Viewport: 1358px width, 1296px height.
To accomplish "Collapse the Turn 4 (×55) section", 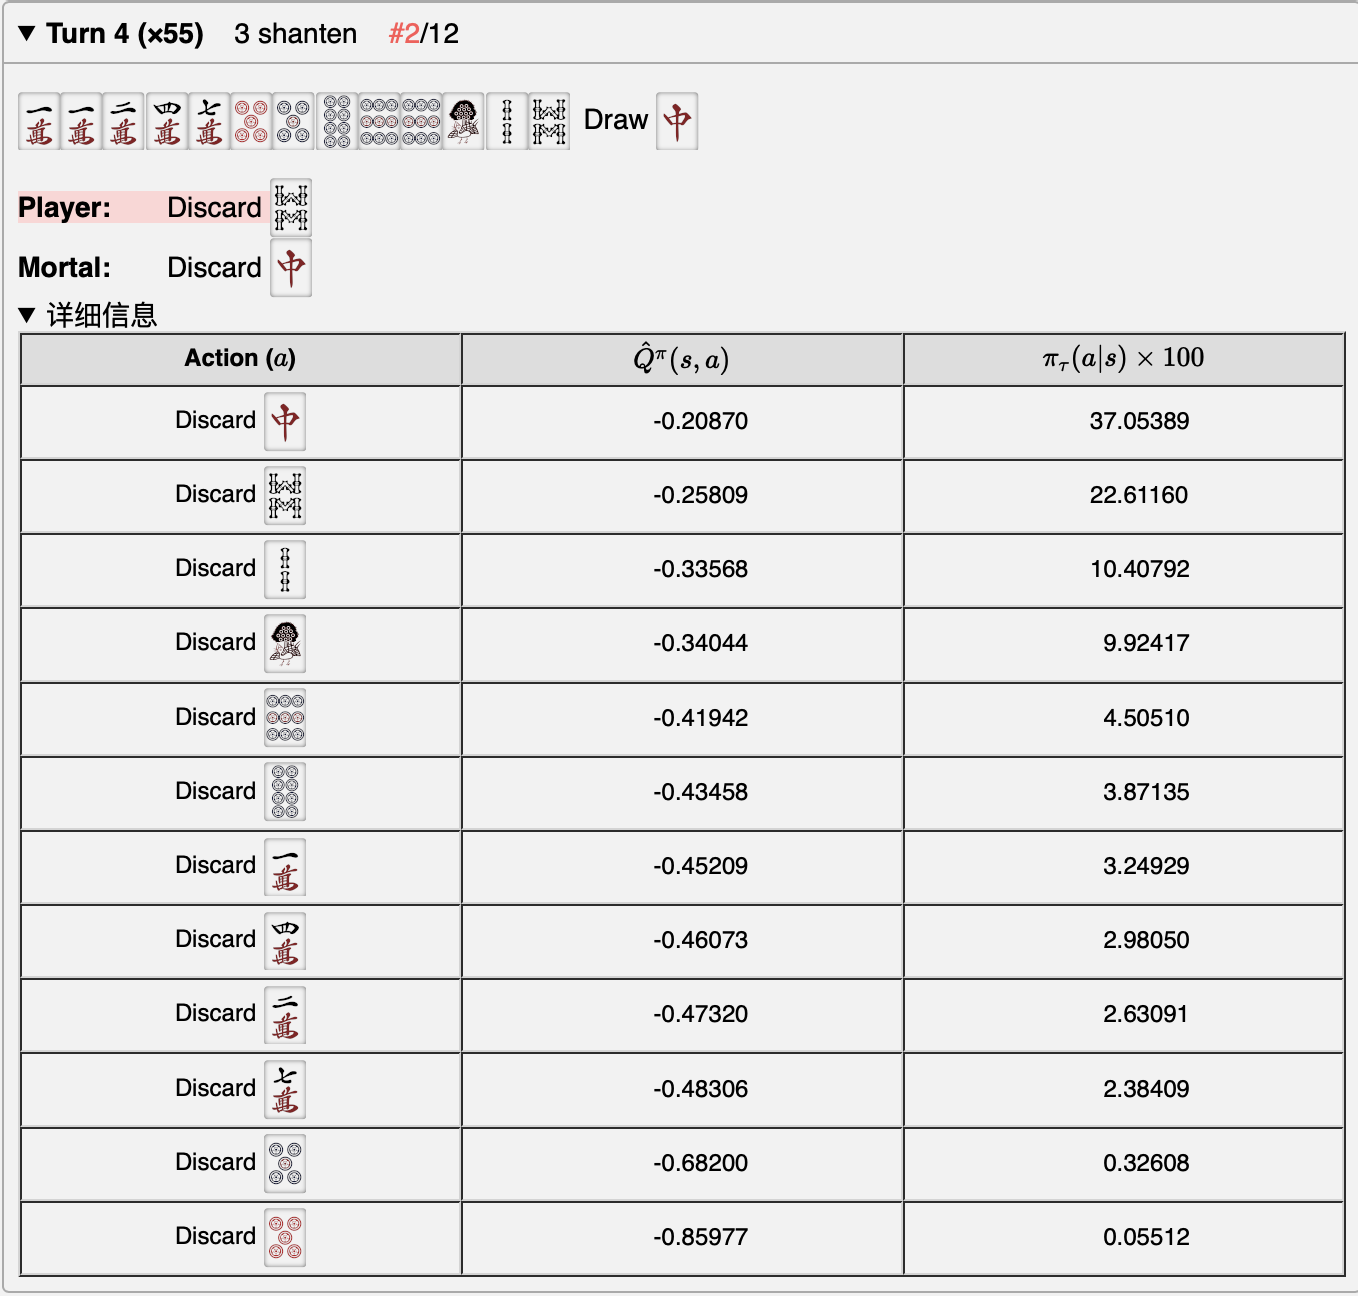I will [x=27, y=33].
